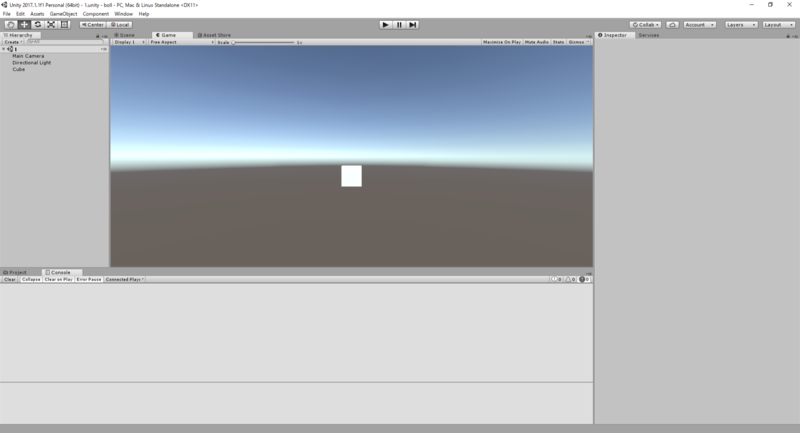The width and height of the screenshot is (800, 433).
Task: Toggle pivot mode Center button
Action: click(92, 24)
